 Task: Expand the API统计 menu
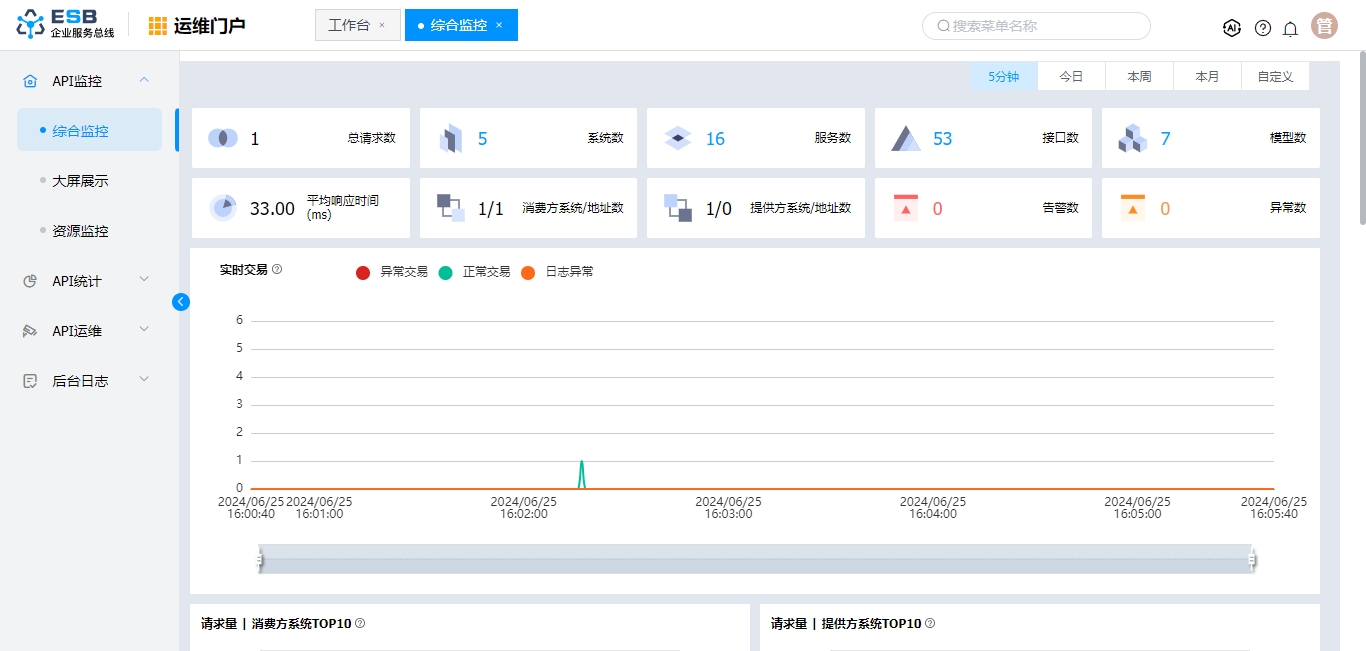(88, 281)
